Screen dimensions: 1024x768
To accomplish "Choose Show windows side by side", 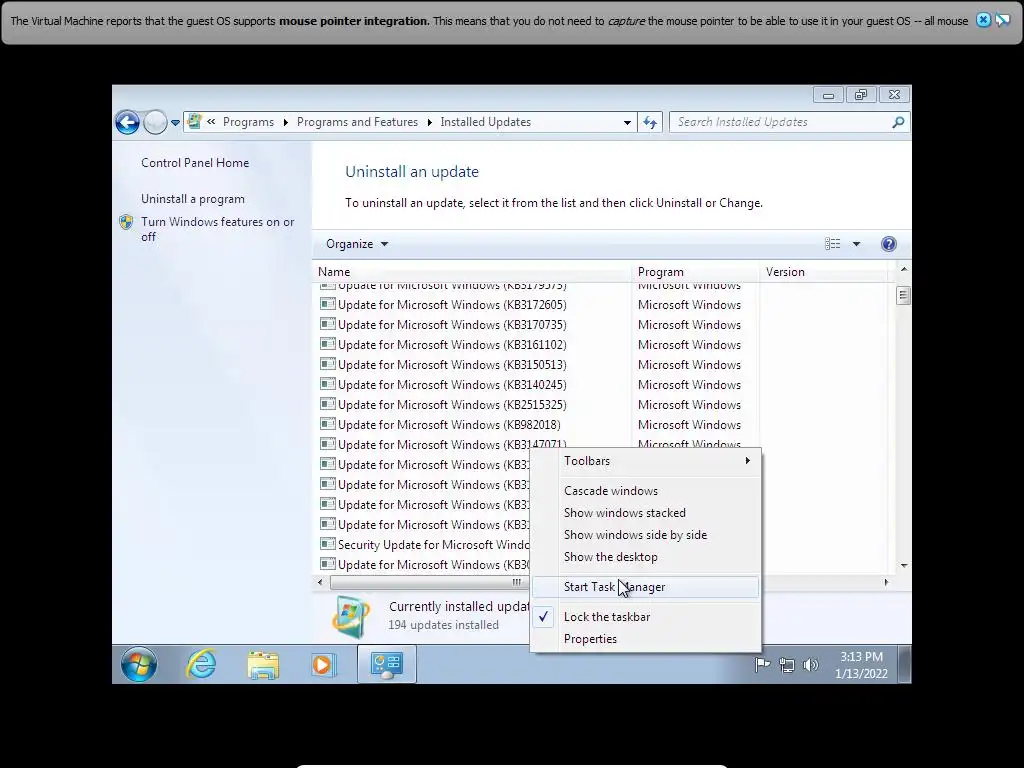I will (x=646, y=535).
